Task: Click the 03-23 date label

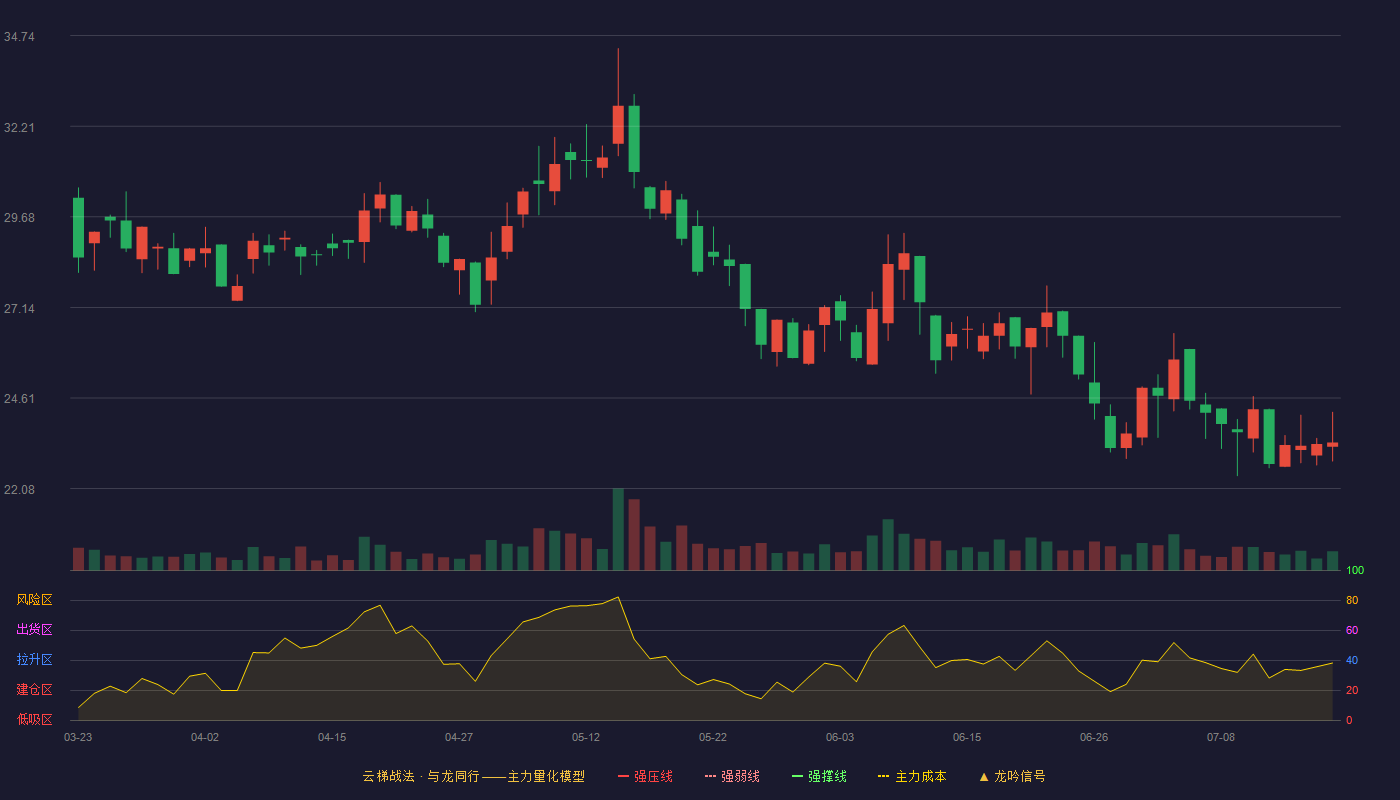Action: pos(78,737)
